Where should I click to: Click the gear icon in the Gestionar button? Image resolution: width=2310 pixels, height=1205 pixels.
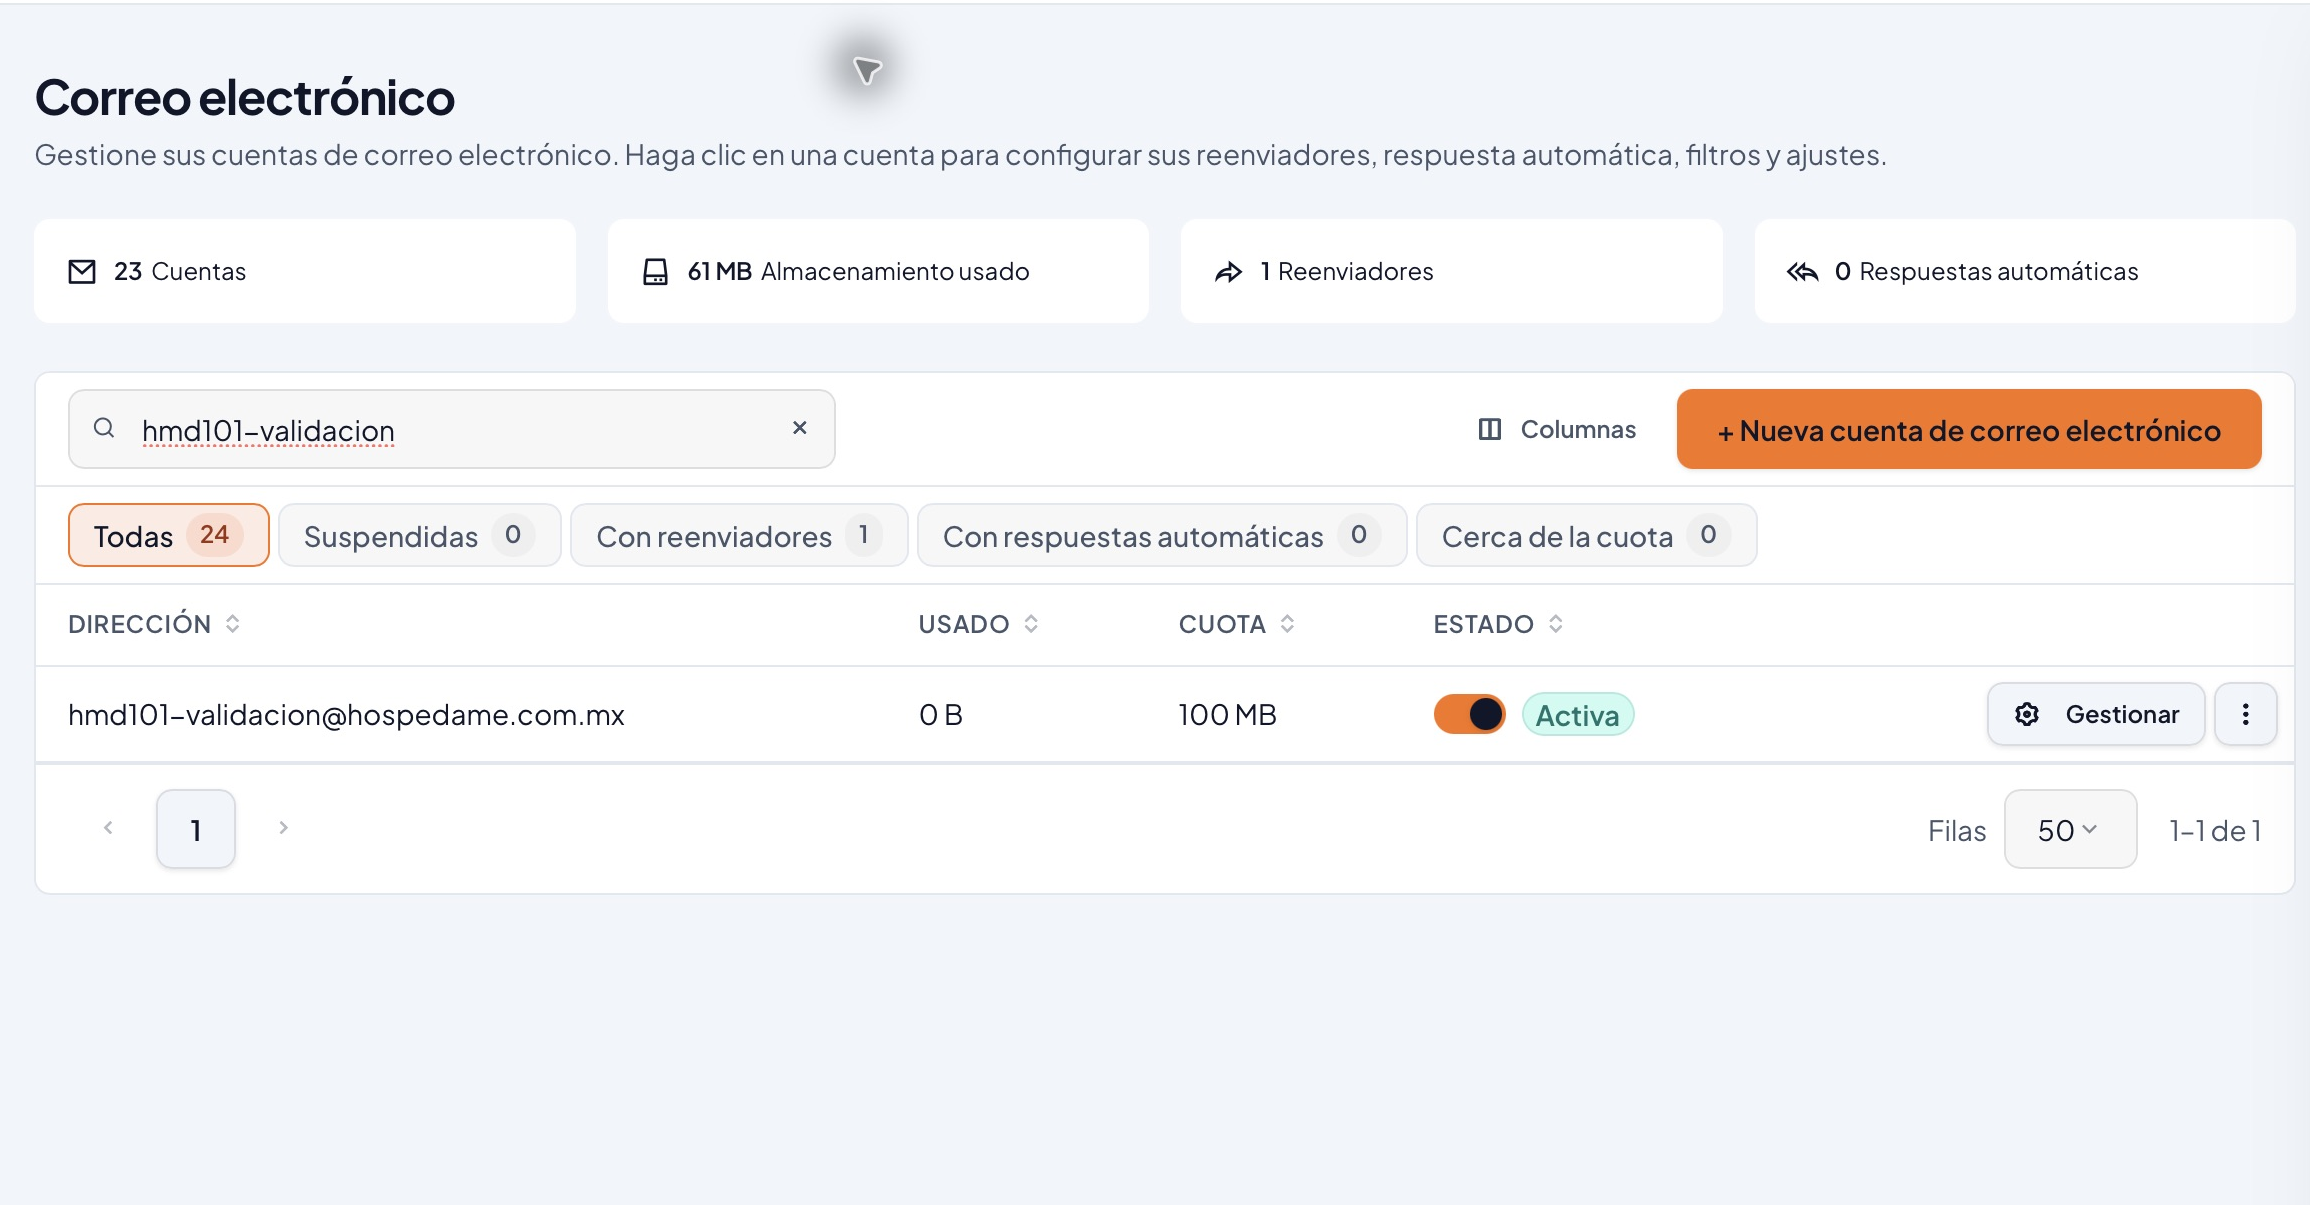point(2027,714)
